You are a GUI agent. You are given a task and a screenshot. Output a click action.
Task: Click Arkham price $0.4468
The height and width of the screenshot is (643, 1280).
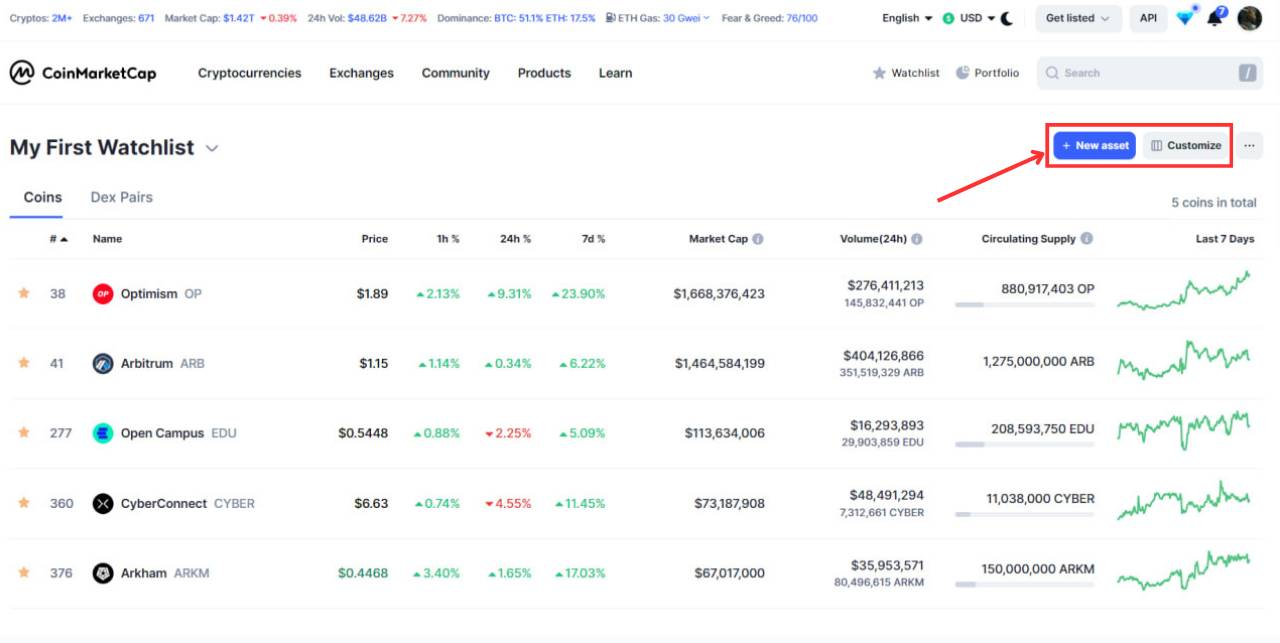pos(363,573)
